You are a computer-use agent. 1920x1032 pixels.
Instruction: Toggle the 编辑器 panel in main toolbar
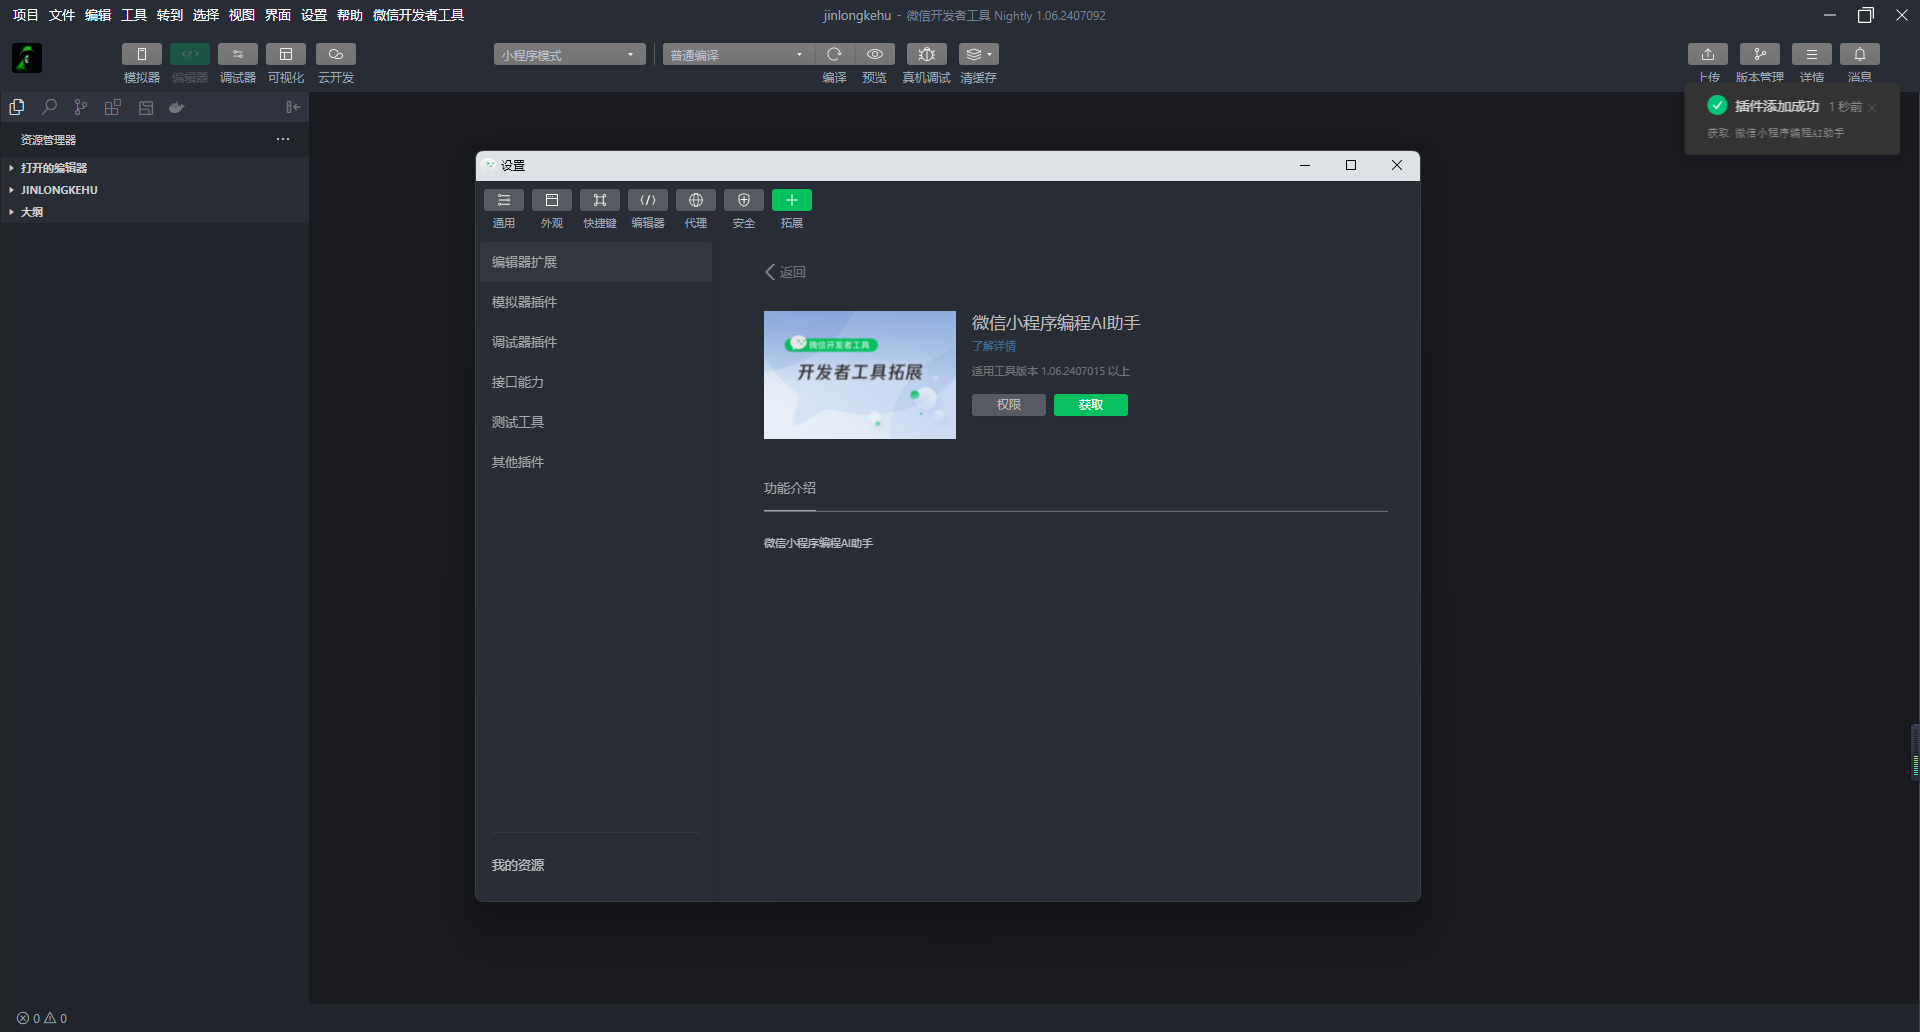click(190, 55)
